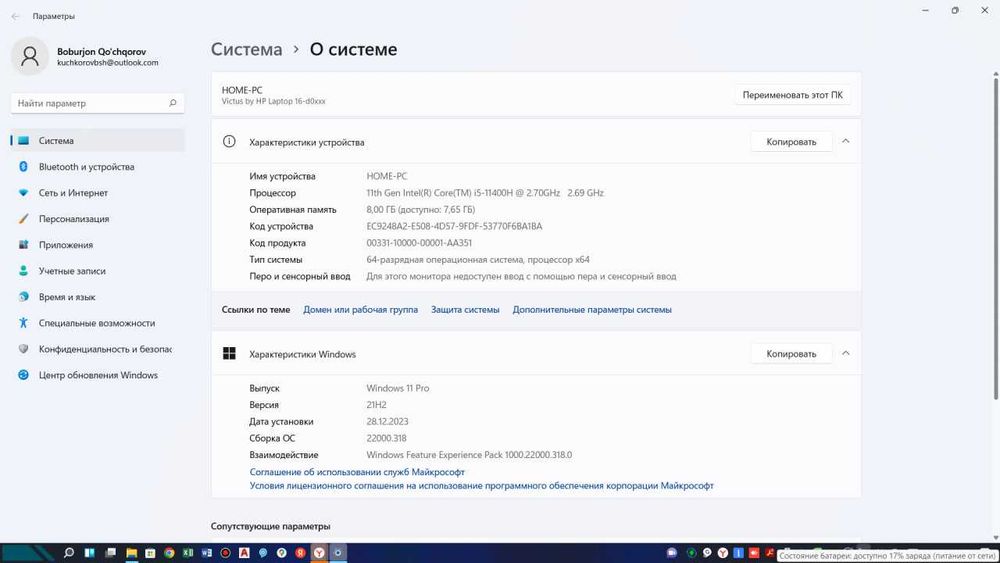Open taskbar Search magnifier
This screenshot has width=1000, height=563.
tap(69, 553)
